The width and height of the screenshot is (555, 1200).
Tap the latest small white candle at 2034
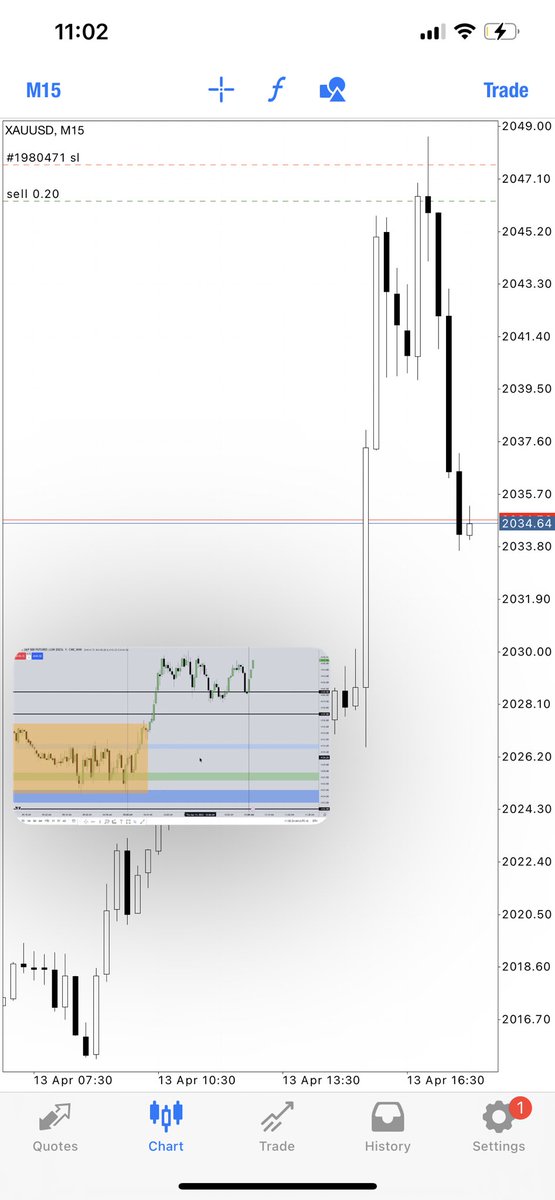[x=470, y=528]
